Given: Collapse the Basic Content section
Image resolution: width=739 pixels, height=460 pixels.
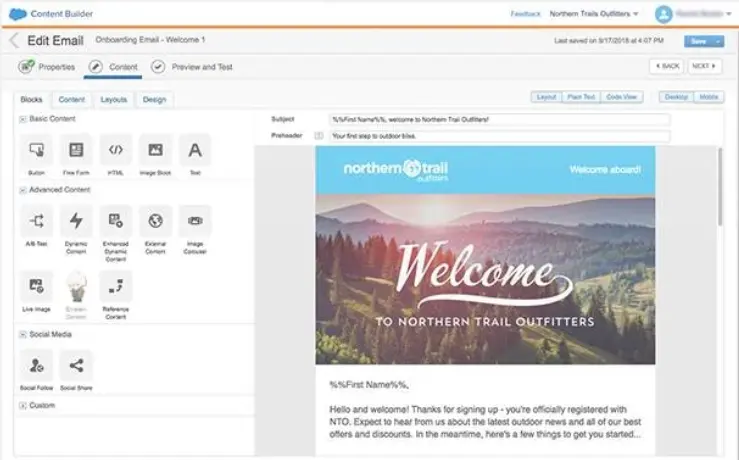Looking at the screenshot, I should click(22, 119).
